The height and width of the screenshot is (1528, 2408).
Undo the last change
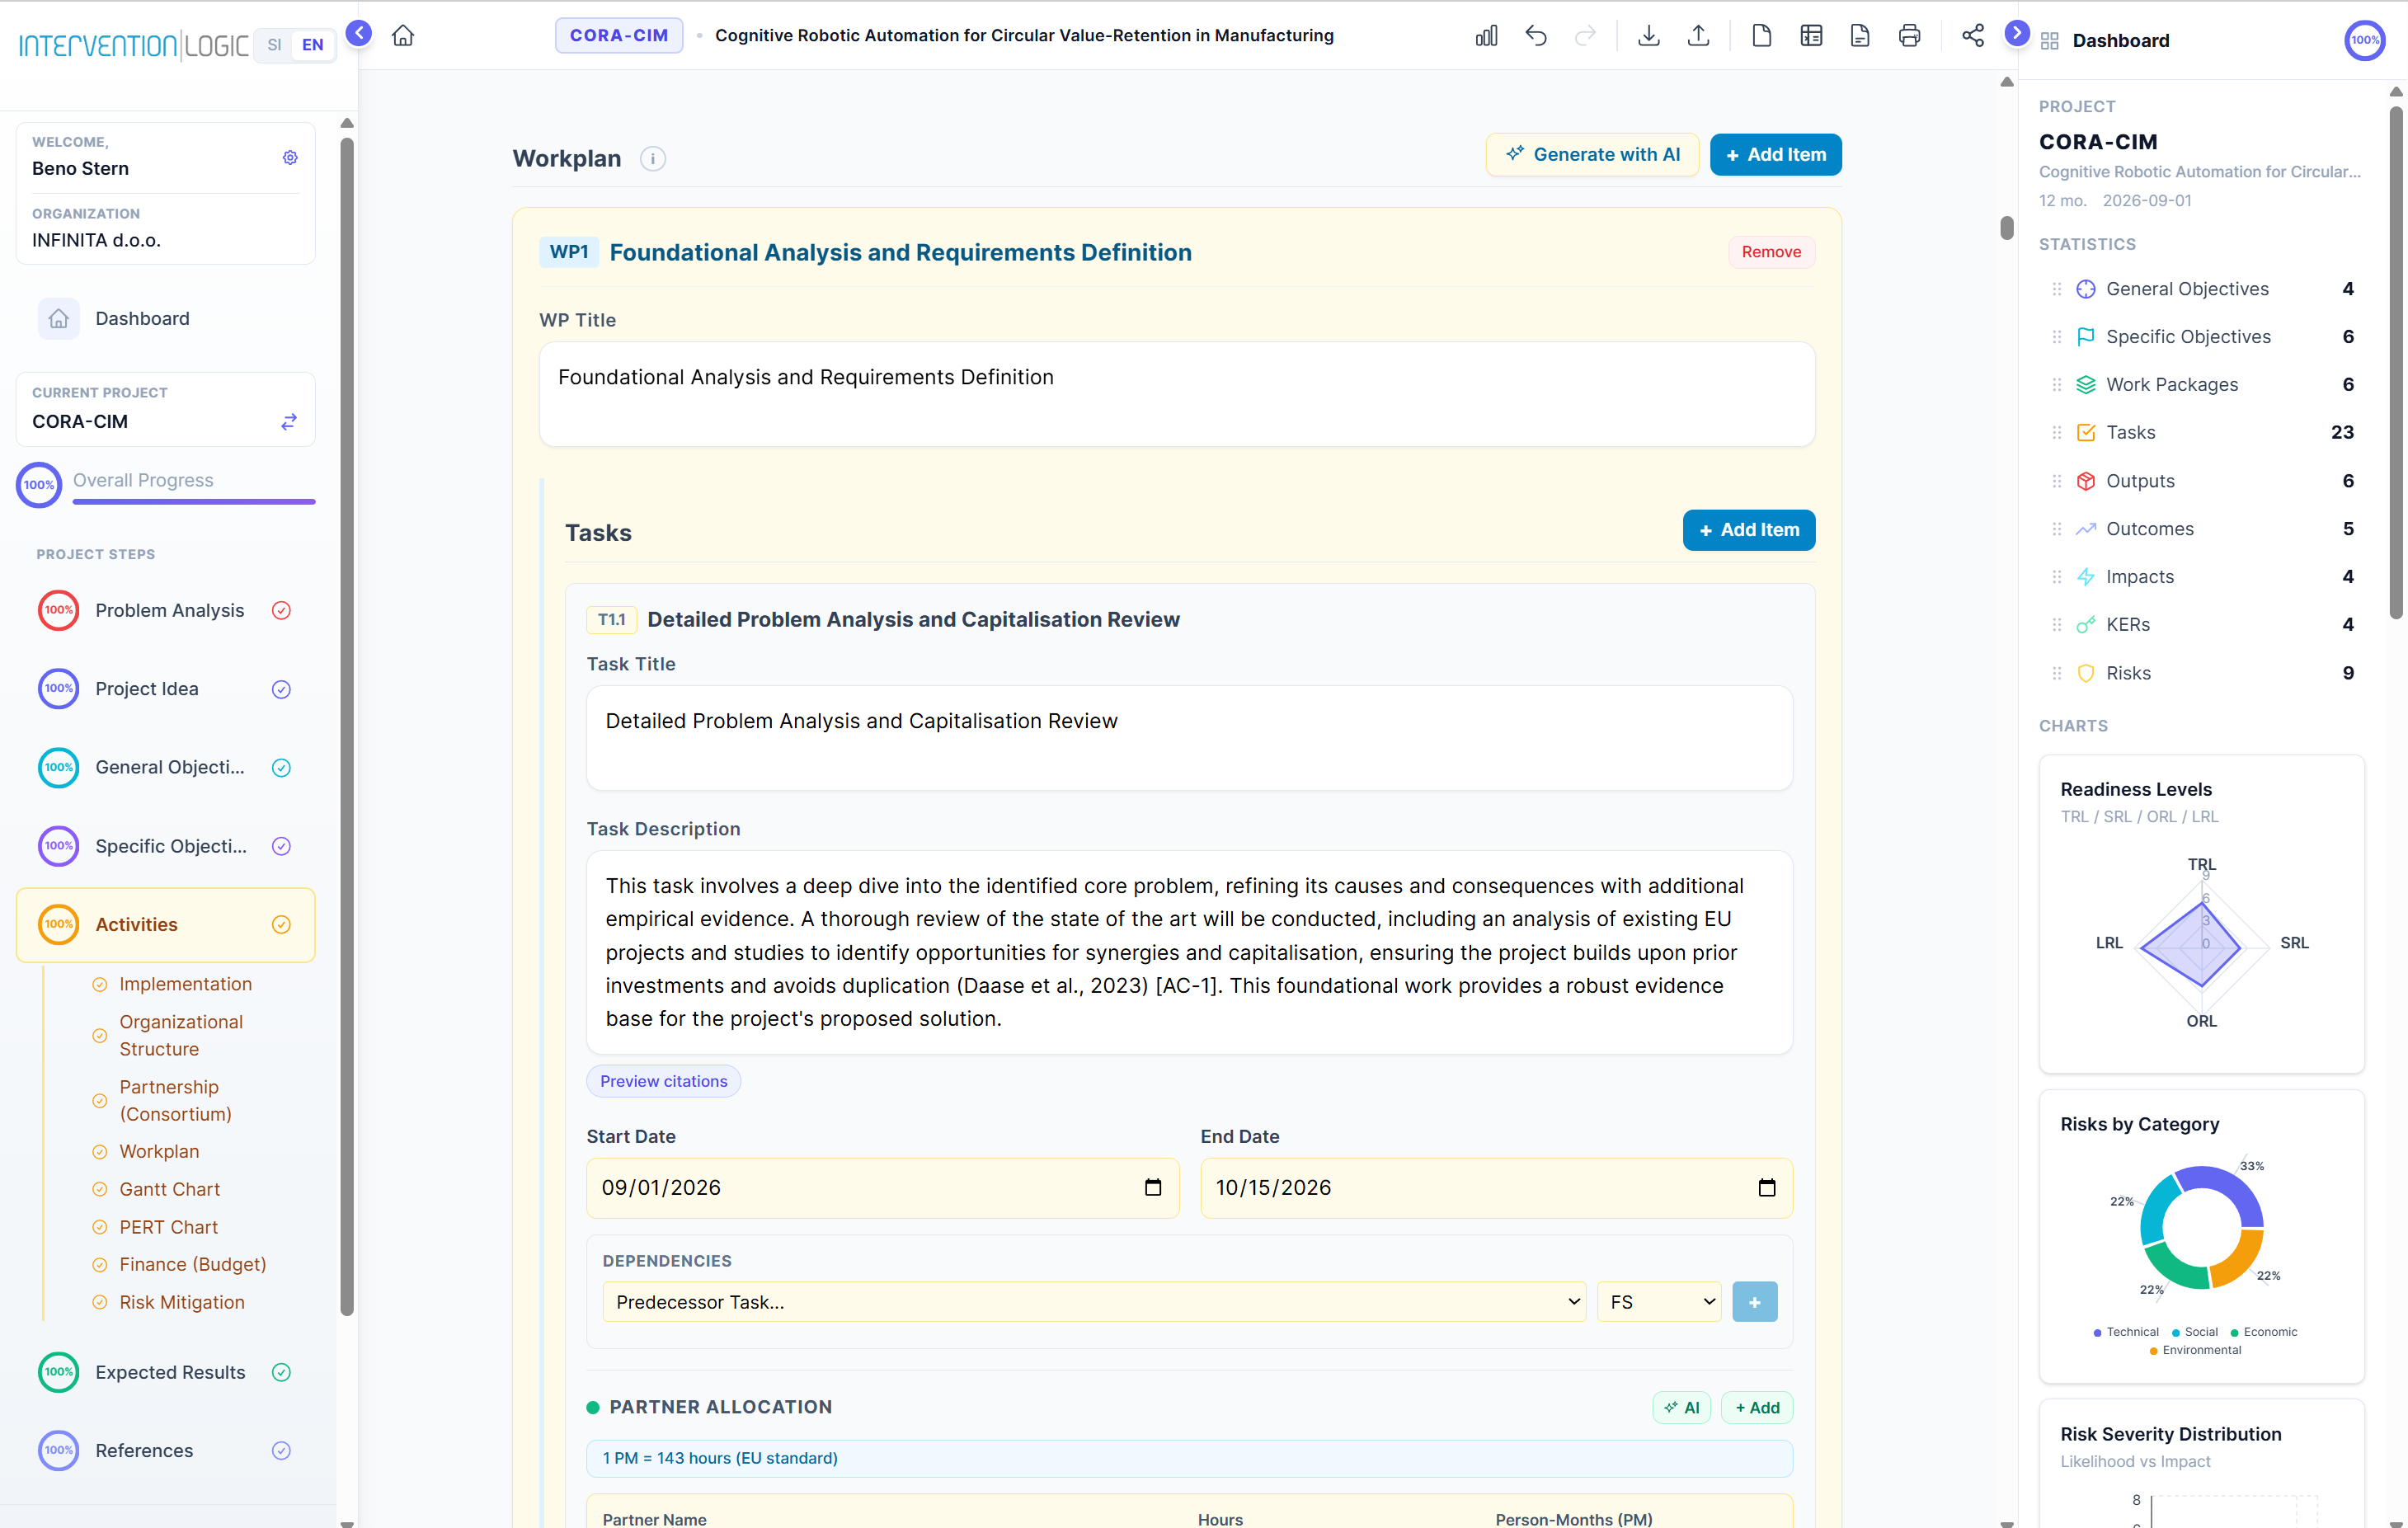[1536, 36]
